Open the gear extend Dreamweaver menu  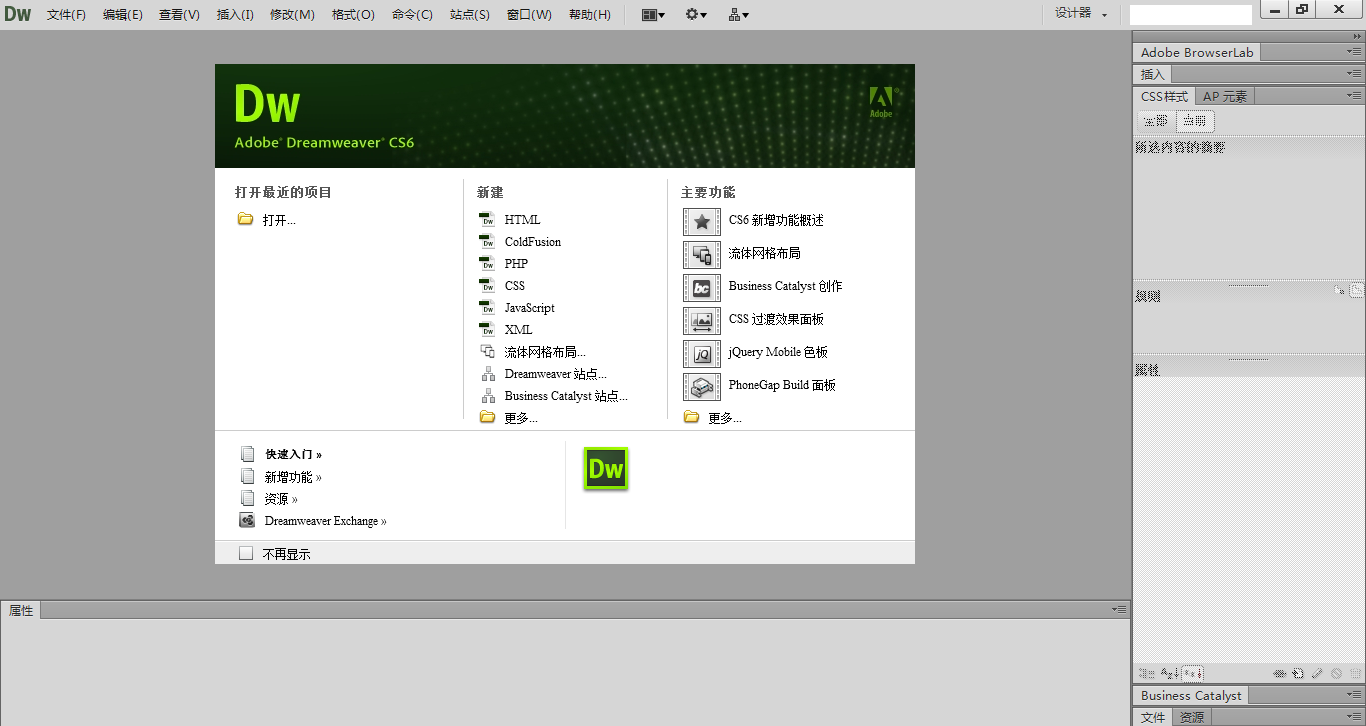tap(696, 15)
